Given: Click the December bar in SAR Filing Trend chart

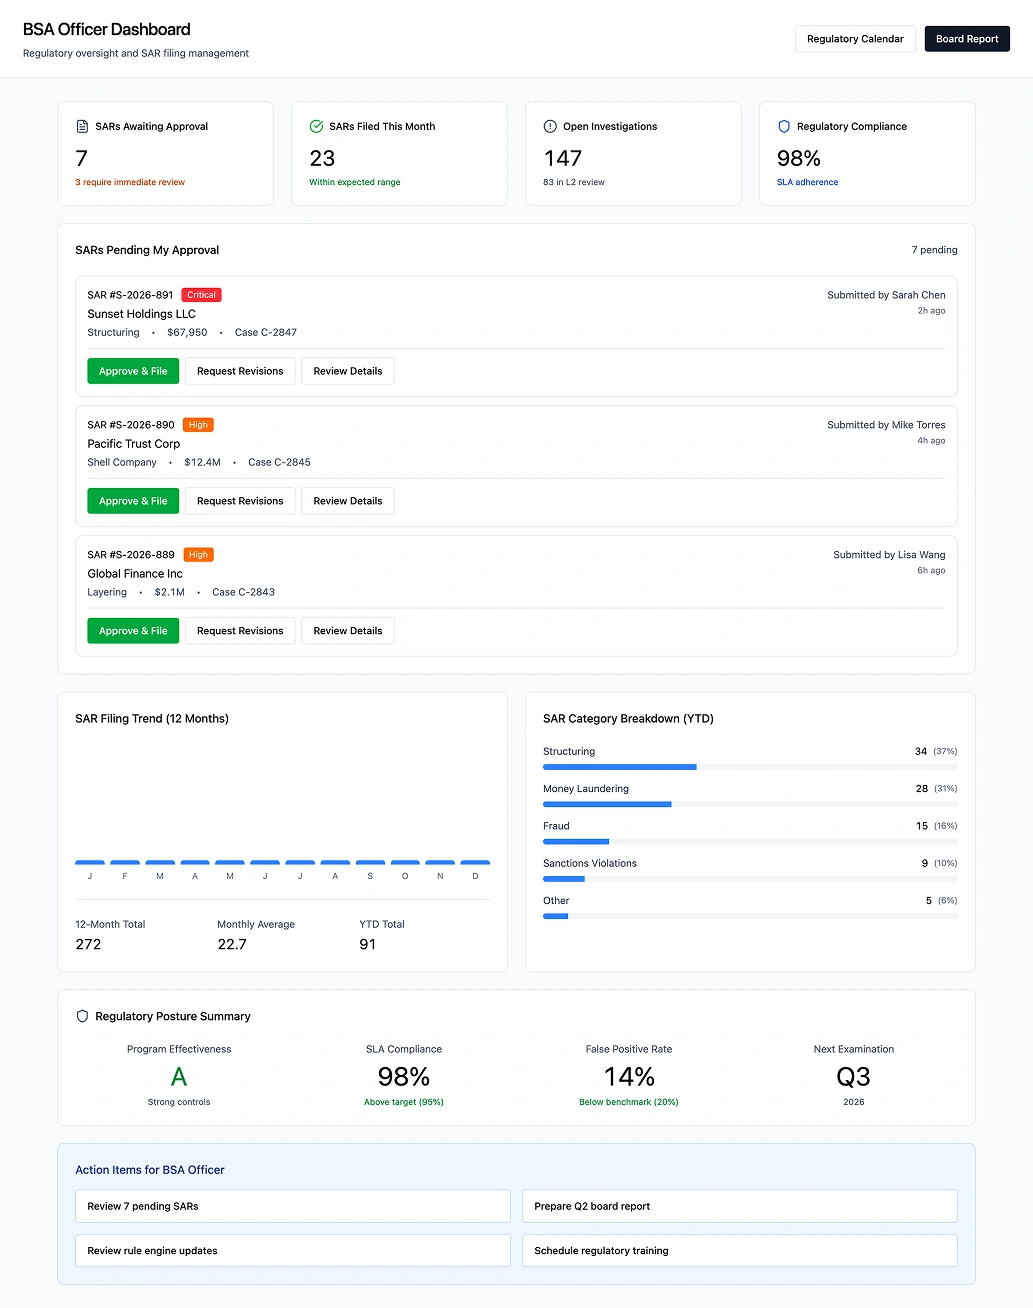Looking at the screenshot, I should 474,861.
